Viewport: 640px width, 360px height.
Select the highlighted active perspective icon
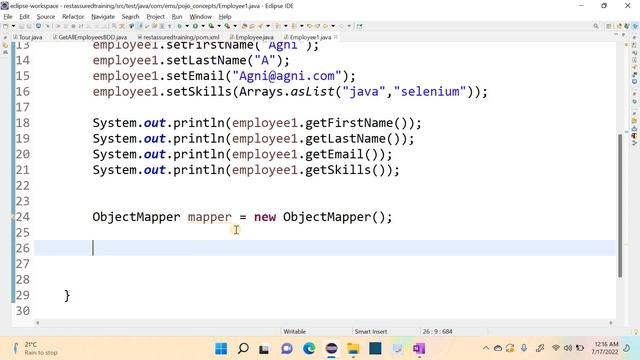[x=636, y=26]
